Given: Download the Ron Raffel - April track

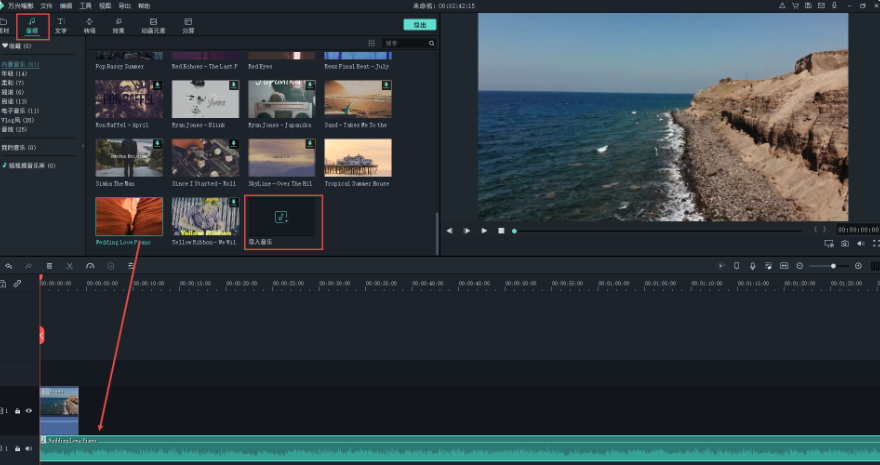Looking at the screenshot, I should [x=158, y=86].
